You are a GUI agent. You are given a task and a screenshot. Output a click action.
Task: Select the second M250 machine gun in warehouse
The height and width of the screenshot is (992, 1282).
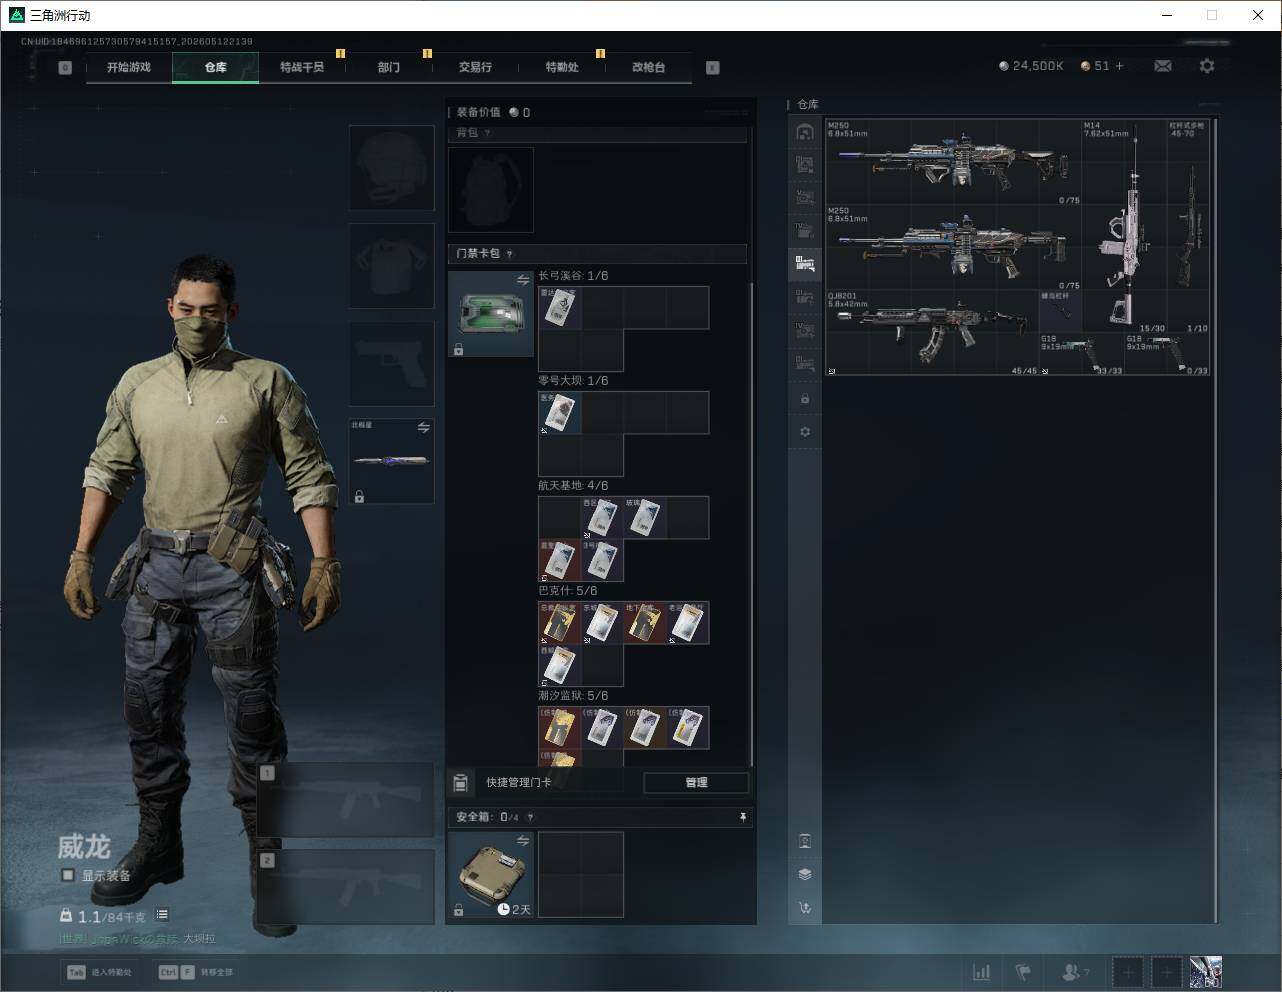click(953, 248)
